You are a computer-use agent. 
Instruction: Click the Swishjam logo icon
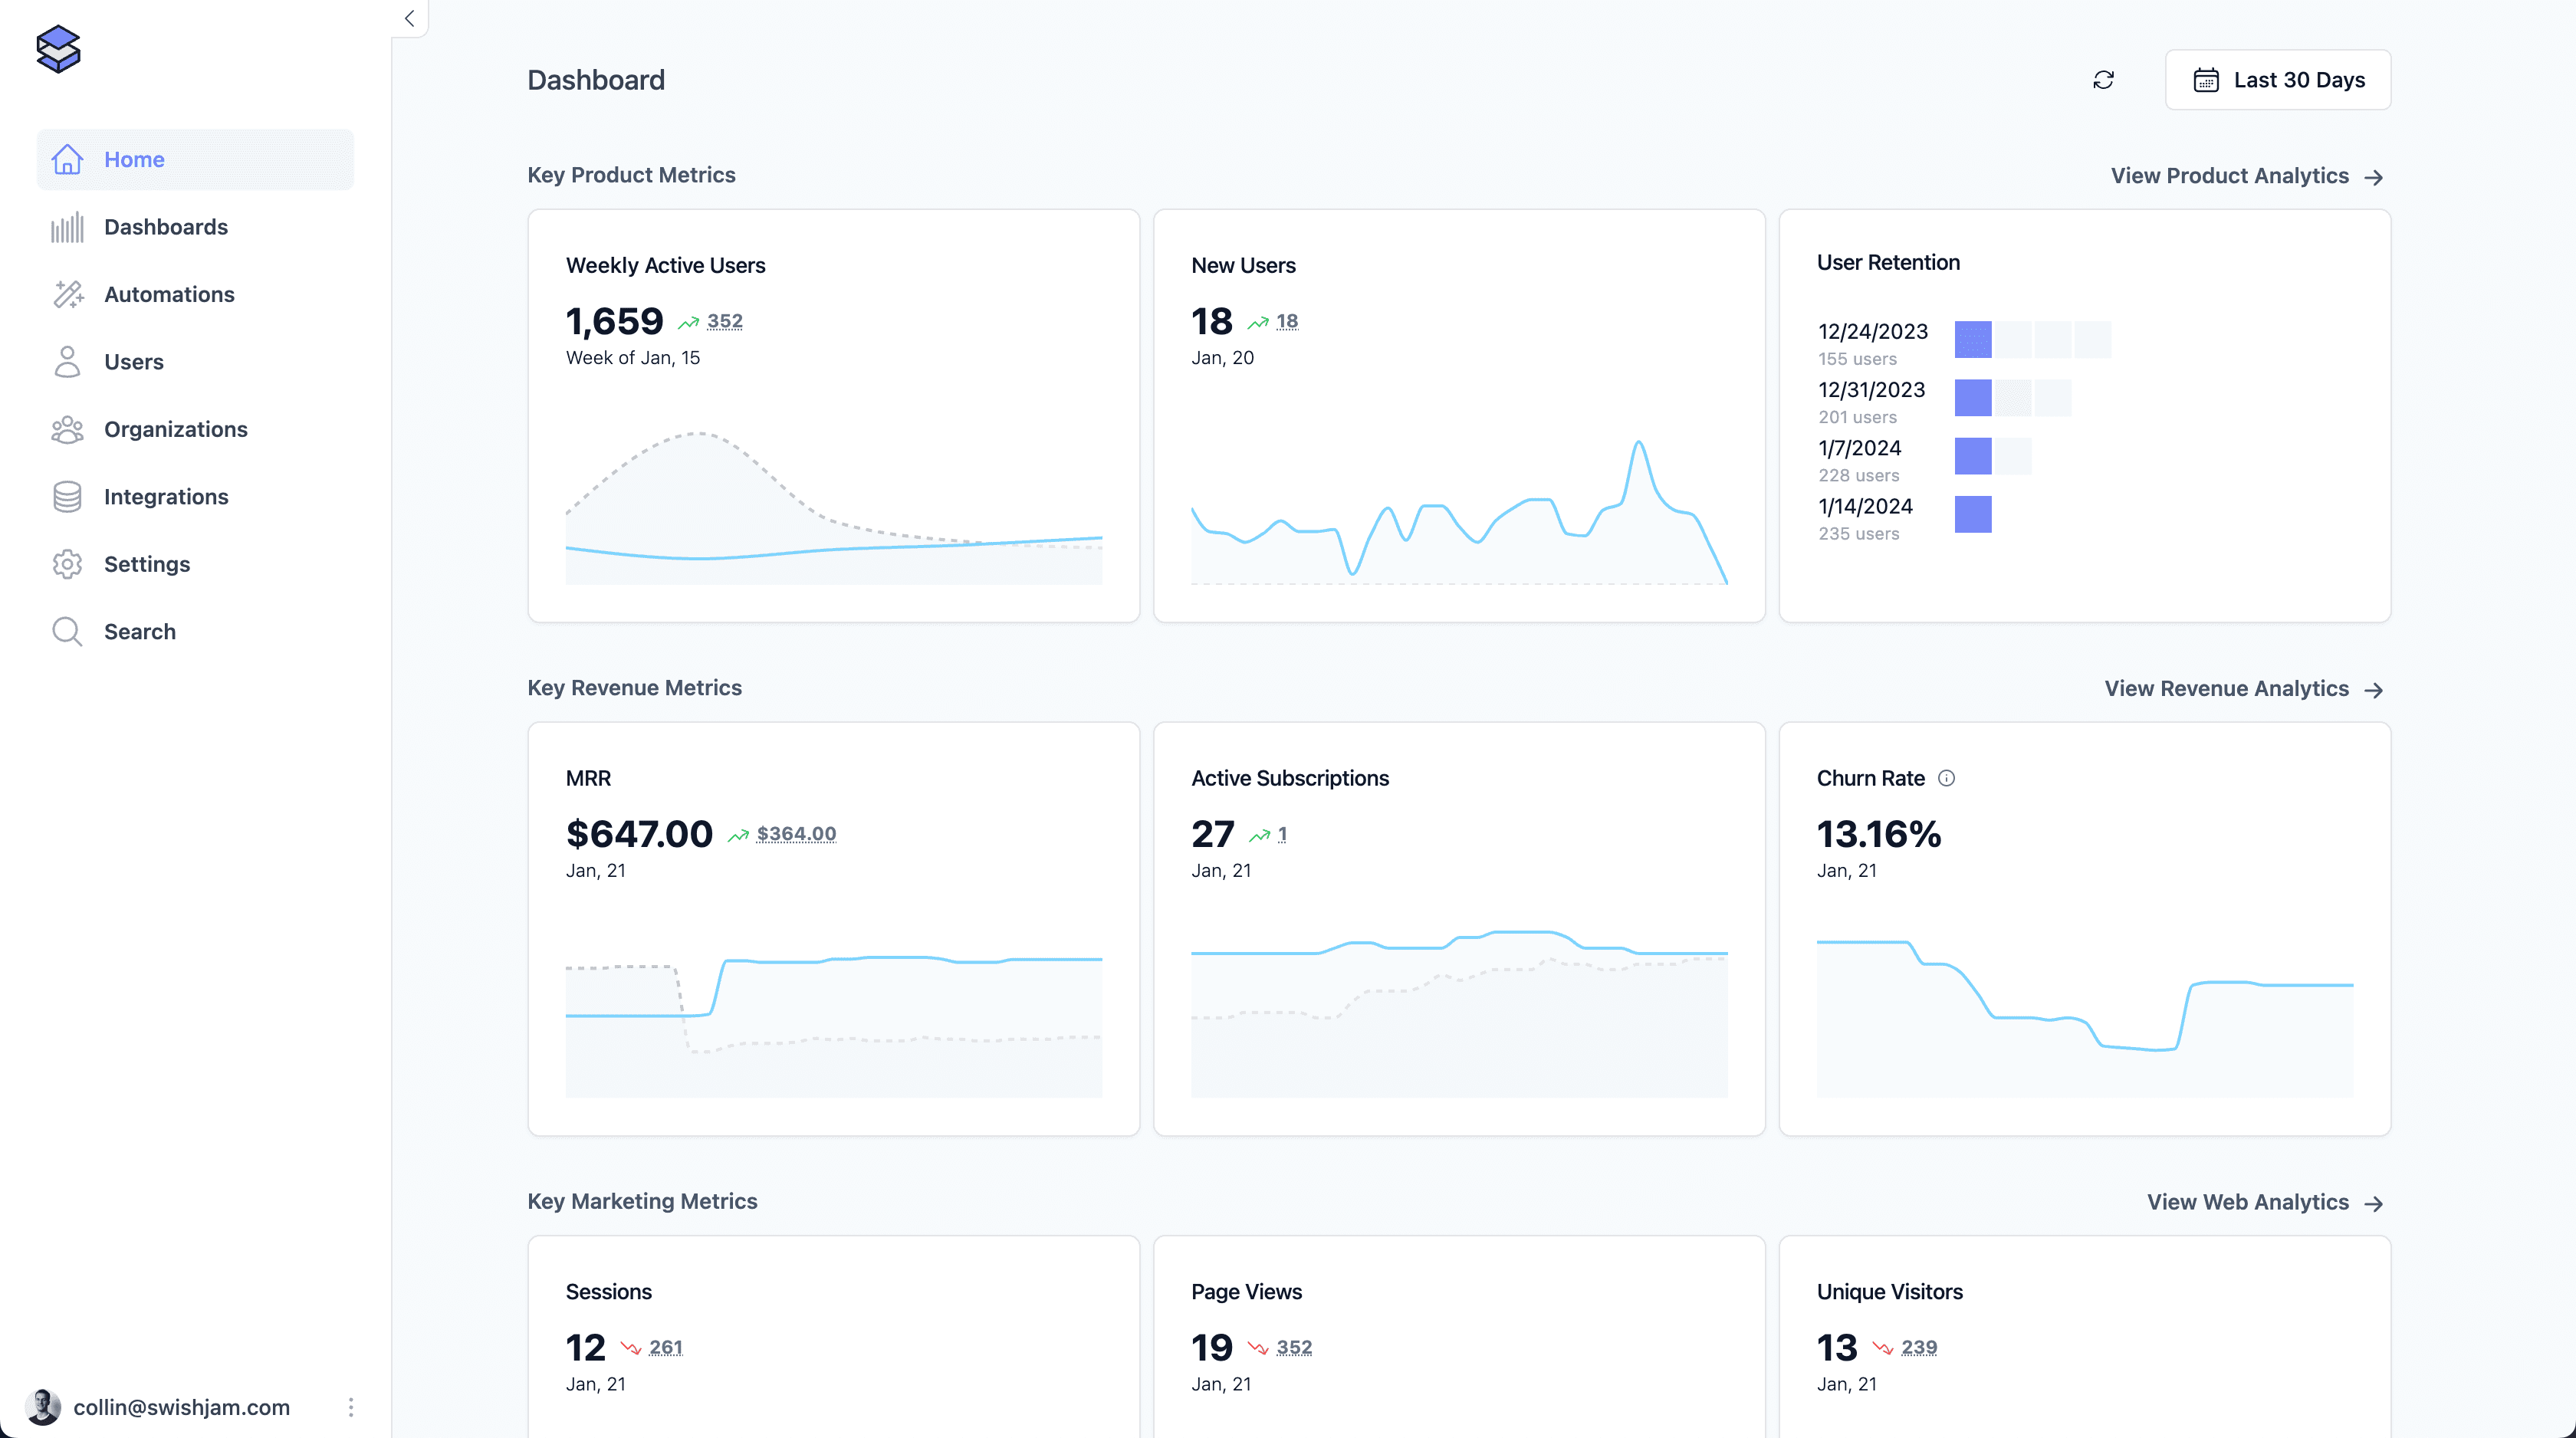coord(58,49)
